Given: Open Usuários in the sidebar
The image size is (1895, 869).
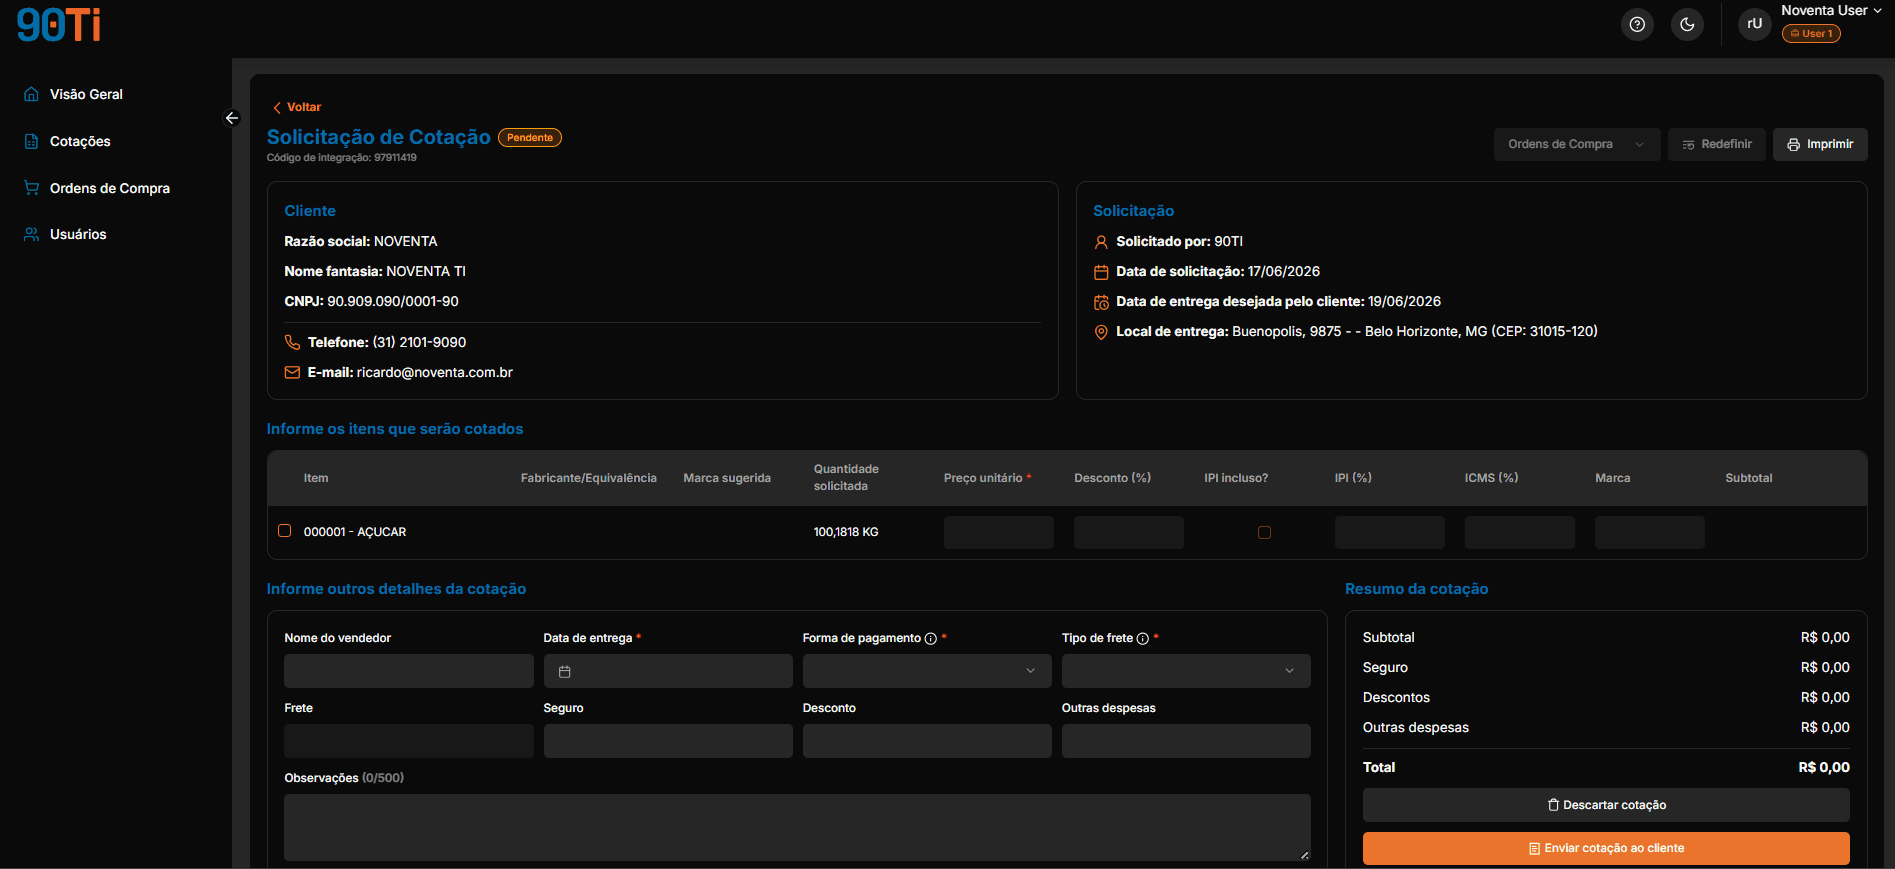Looking at the screenshot, I should click(x=78, y=234).
